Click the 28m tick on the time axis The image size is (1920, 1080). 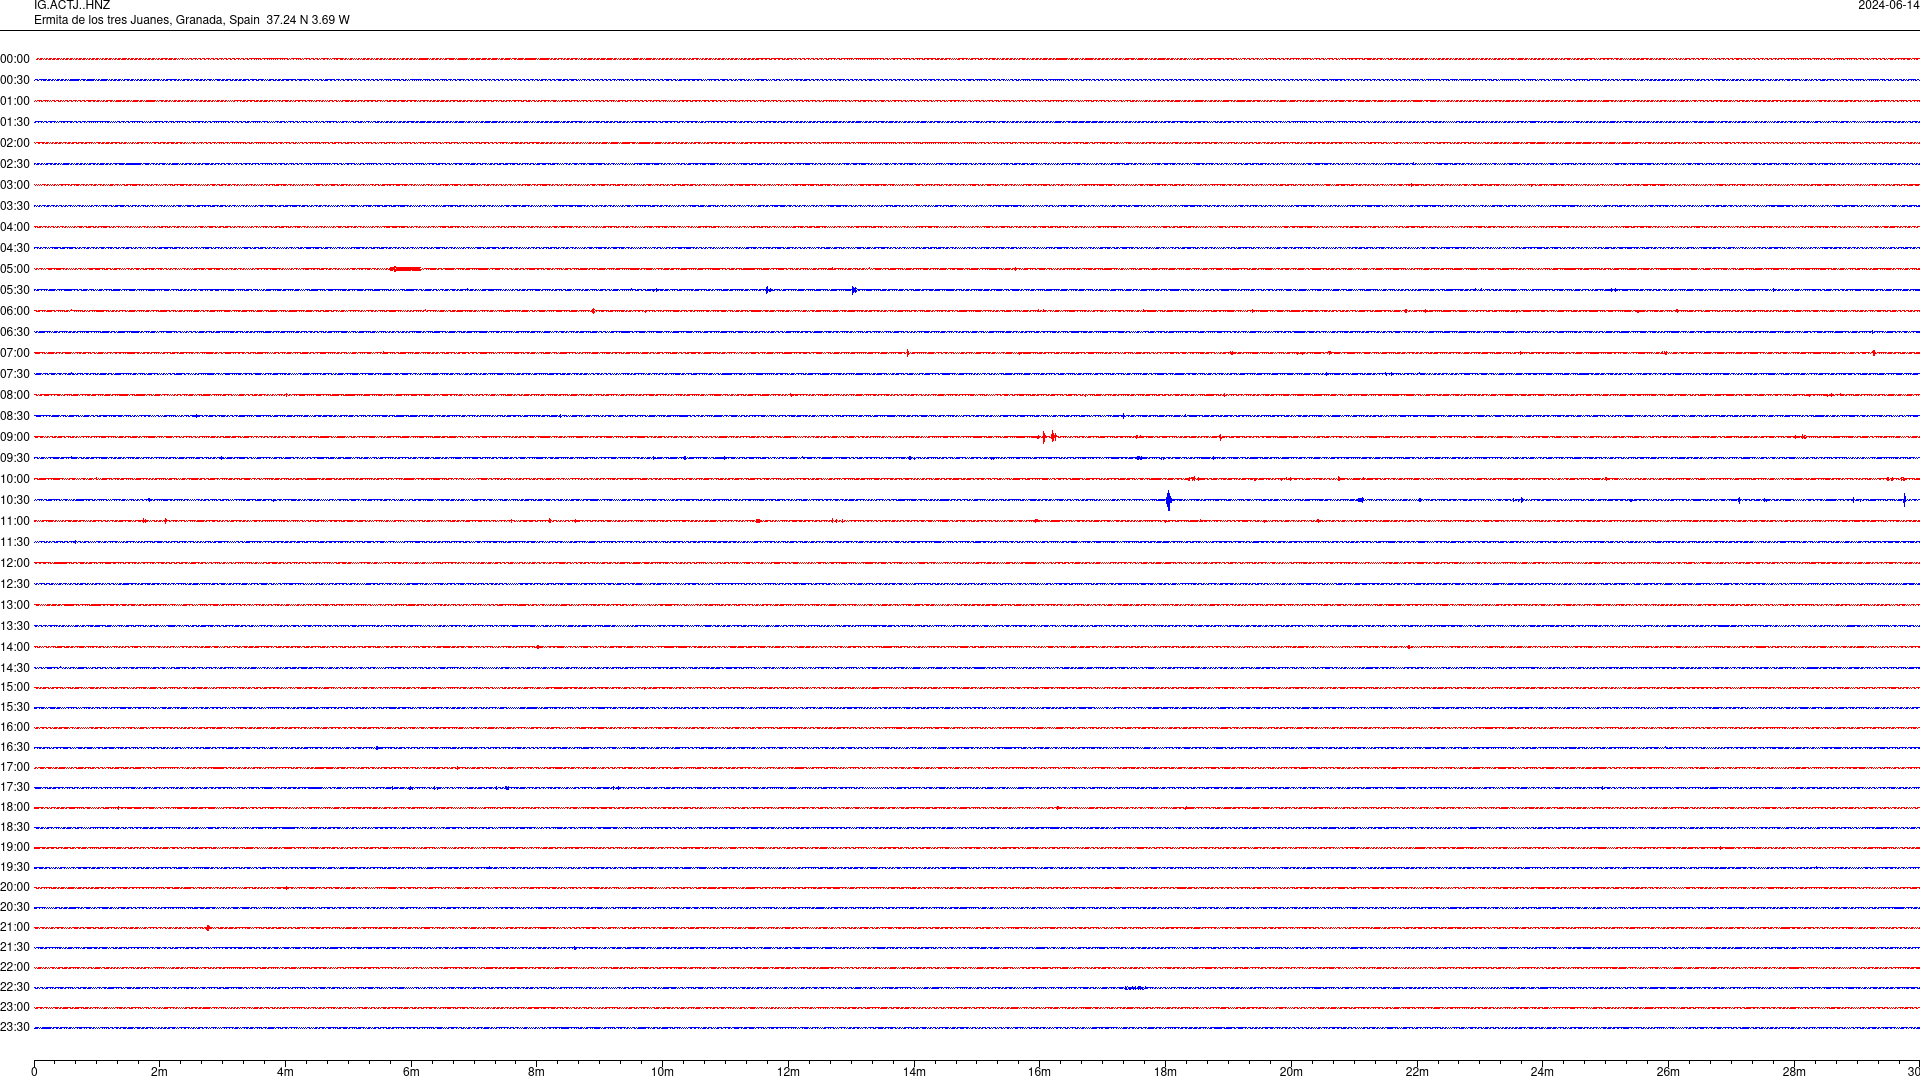pos(1794,1072)
